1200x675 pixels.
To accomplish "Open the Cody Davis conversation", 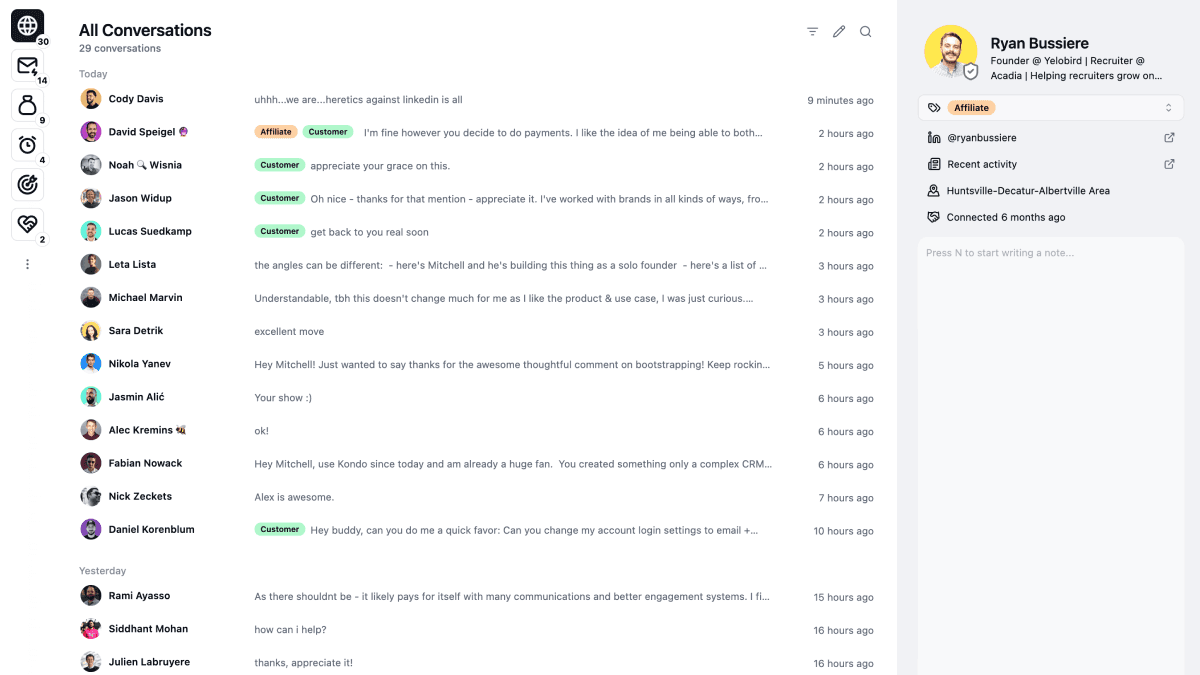I will (x=400, y=99).
